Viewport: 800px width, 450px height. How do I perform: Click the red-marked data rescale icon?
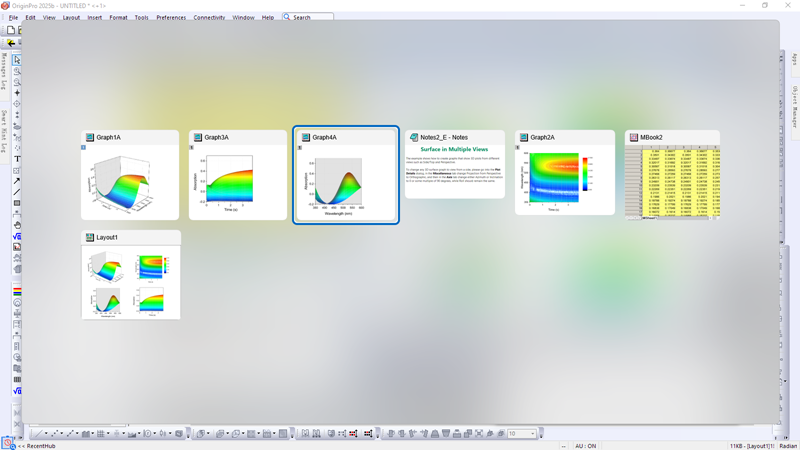(354, 434)
